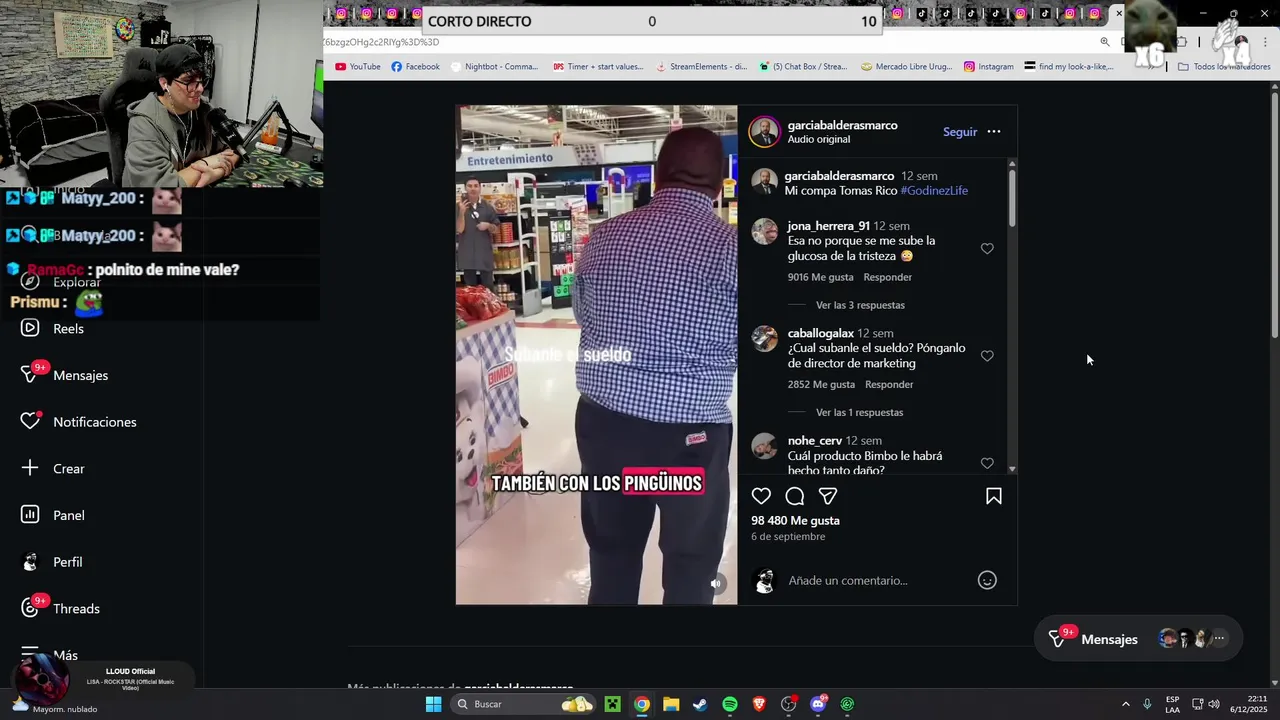Open the Instagram bookmark

coord(988,67)
